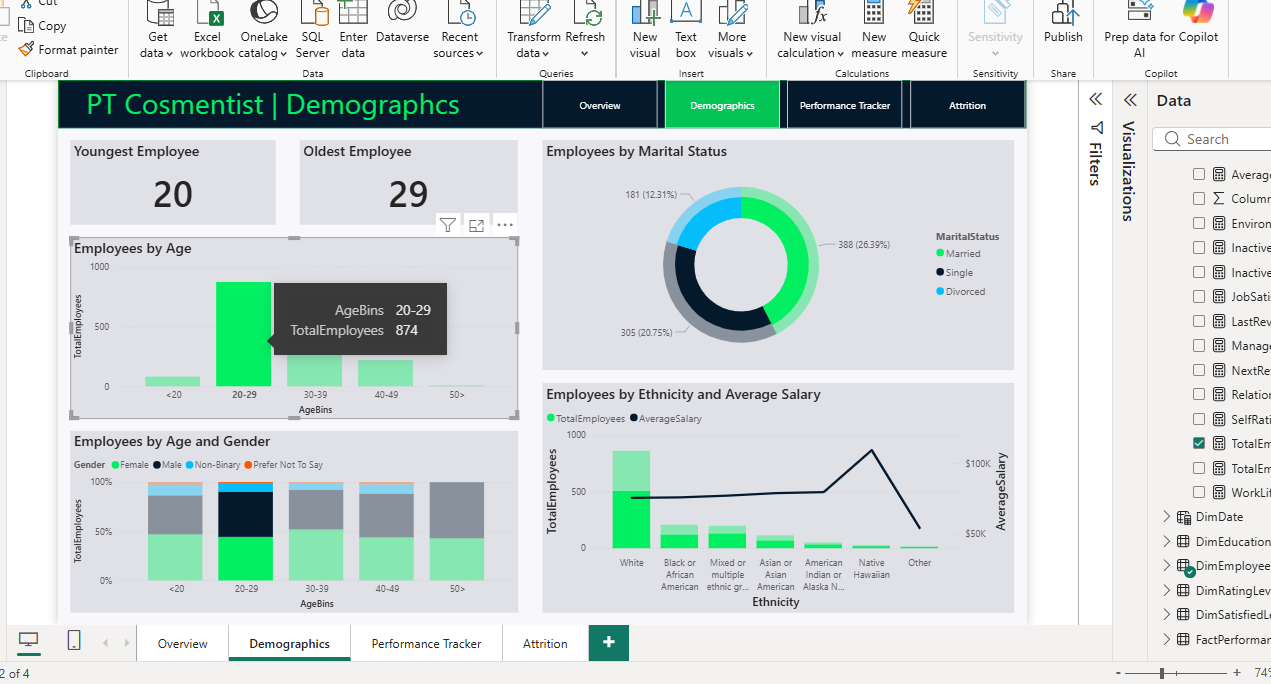Open OneLake catalog dropdown
This screenshot has height=684, width=1271.
coord(263,31)
